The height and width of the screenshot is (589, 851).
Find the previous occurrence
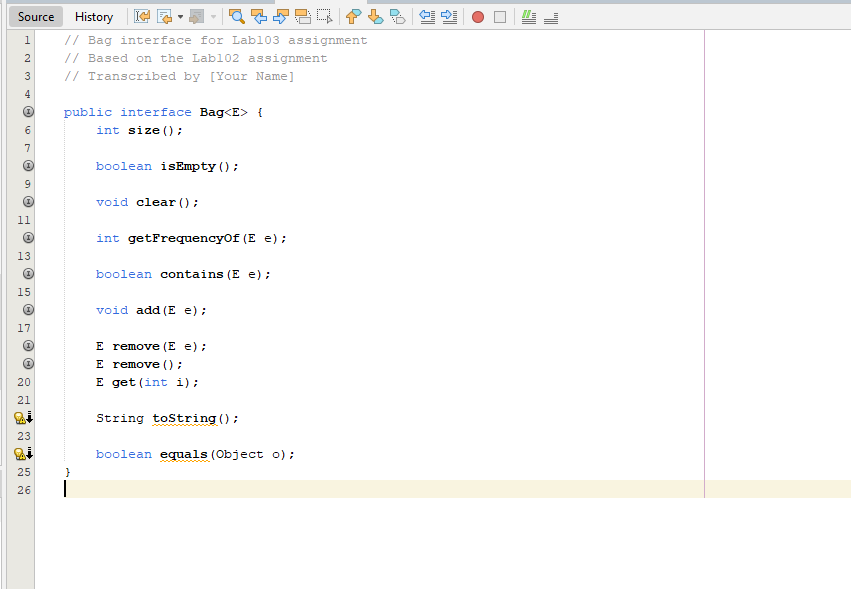pyautogui.click(x=258, y=16)
